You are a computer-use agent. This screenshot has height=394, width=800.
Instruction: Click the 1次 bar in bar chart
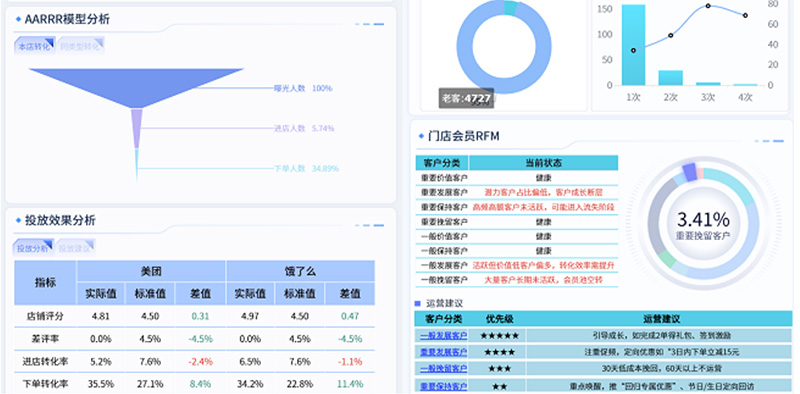click(633, 45)
